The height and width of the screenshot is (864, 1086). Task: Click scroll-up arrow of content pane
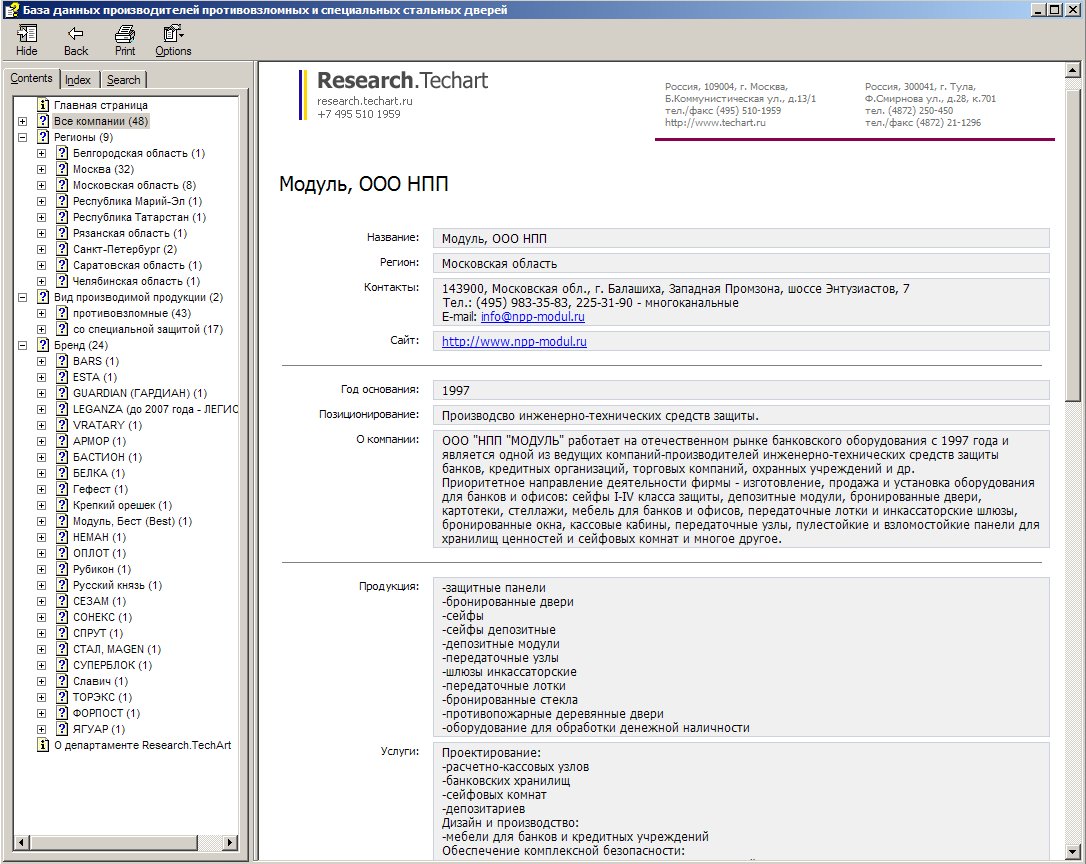pos(1072,69)
